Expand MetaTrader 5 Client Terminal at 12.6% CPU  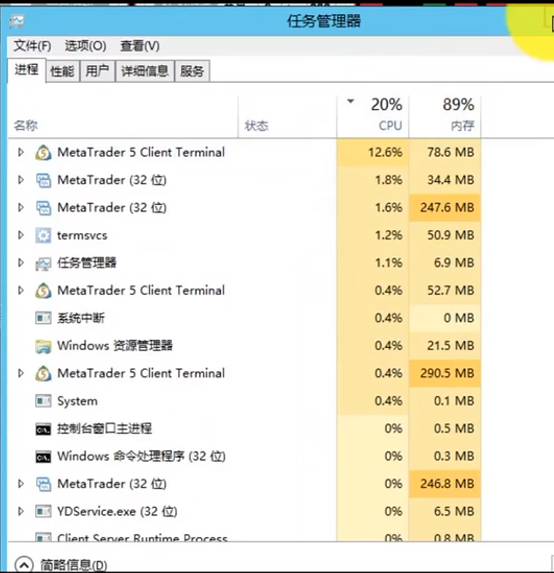21,152
